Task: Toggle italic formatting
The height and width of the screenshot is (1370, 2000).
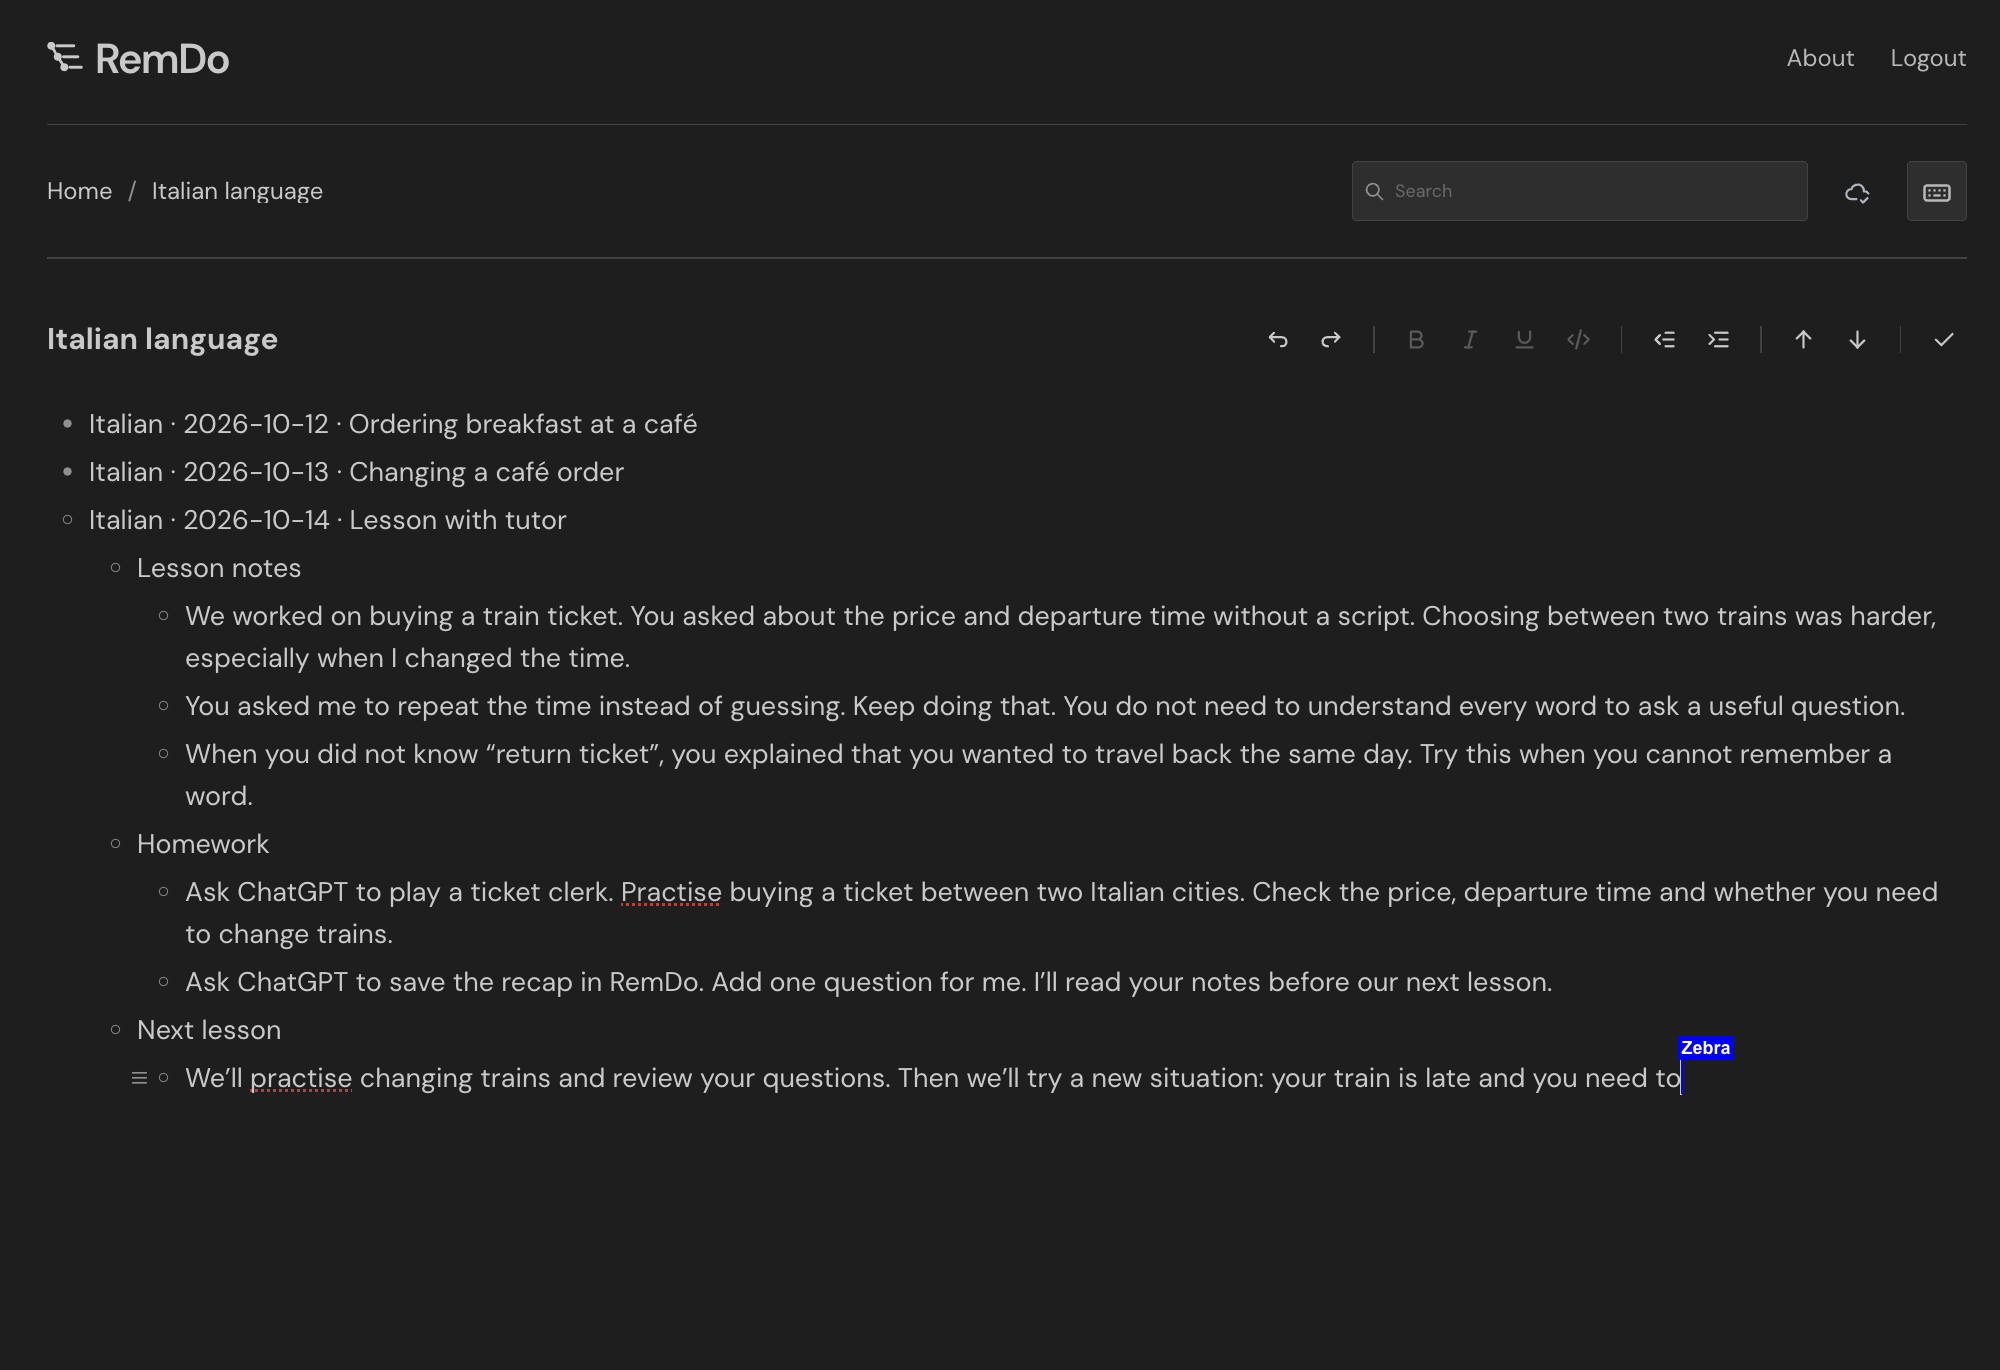Action: (x=1470, y=340)
